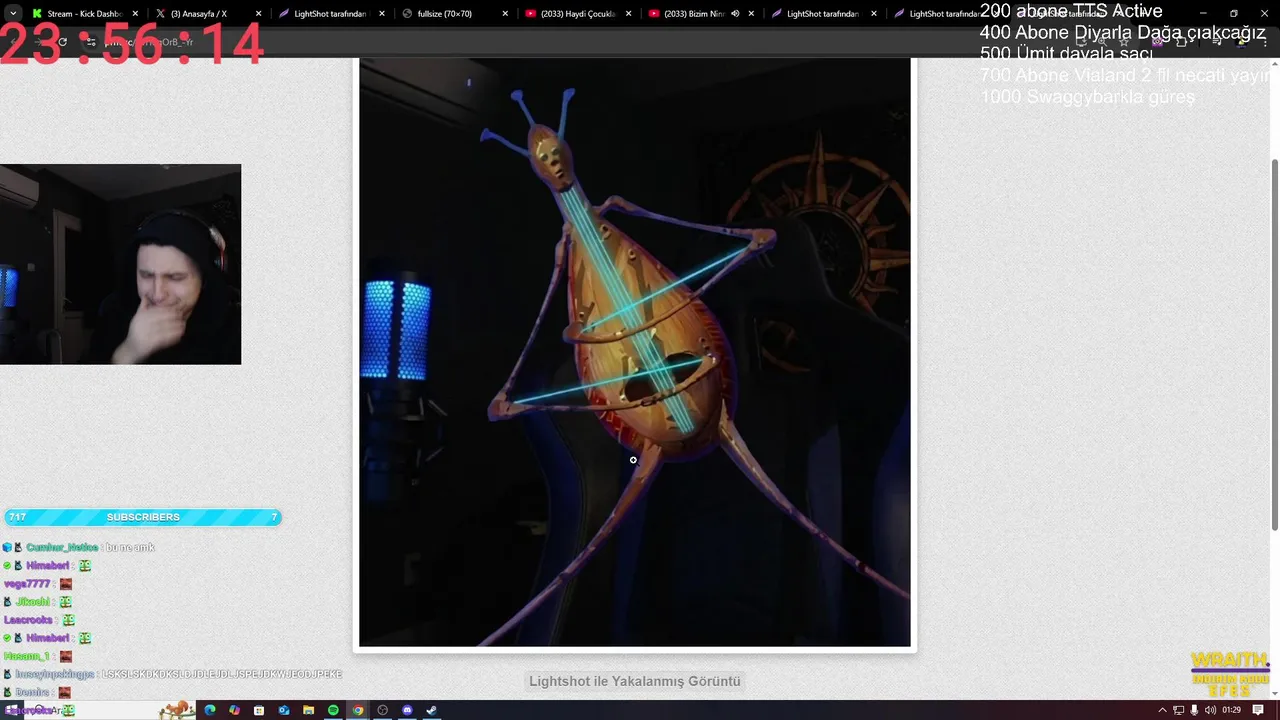This screenshot has width=1280, height=720.
Task: Switch to Google Chrome in the taskbar
Action: pos(358,710)
